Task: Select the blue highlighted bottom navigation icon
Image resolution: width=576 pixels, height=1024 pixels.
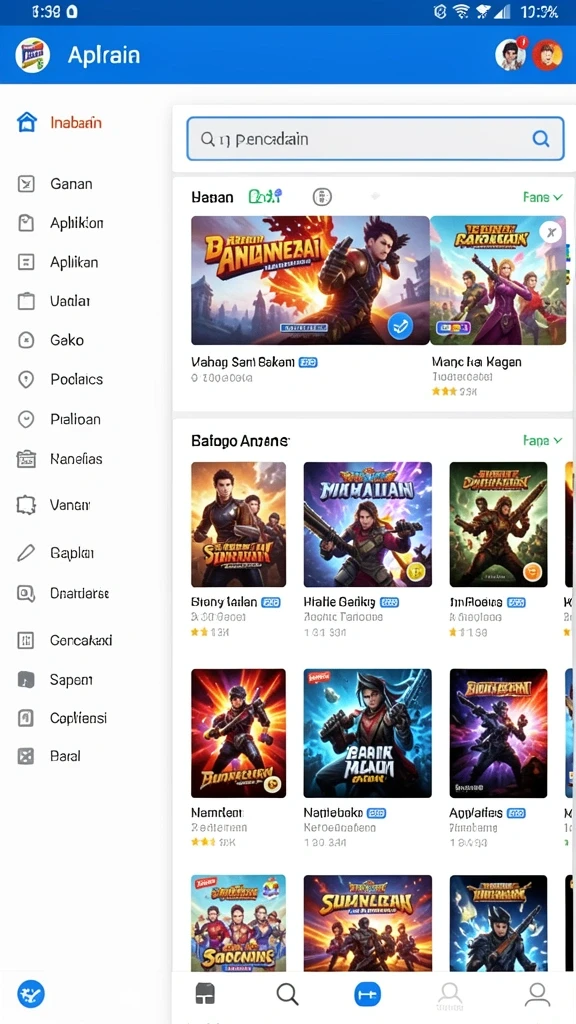Action: click(x=368, y=994)
